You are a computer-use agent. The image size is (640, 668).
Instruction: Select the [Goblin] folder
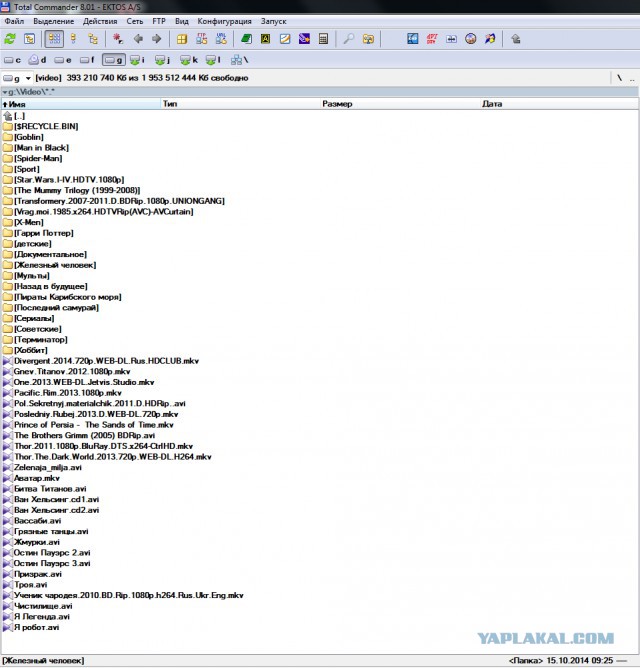pyautogui.click(x=23, y=137)
